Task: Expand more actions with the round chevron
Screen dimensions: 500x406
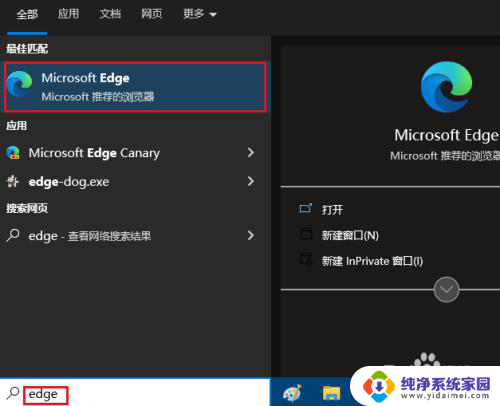Action: click(x=446, y=289)
